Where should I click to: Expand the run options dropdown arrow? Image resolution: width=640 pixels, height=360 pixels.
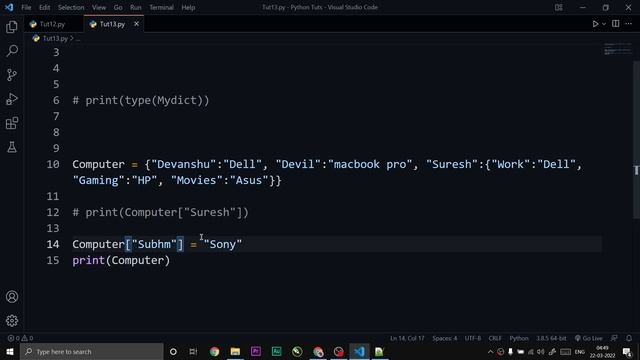pos(604,24)
